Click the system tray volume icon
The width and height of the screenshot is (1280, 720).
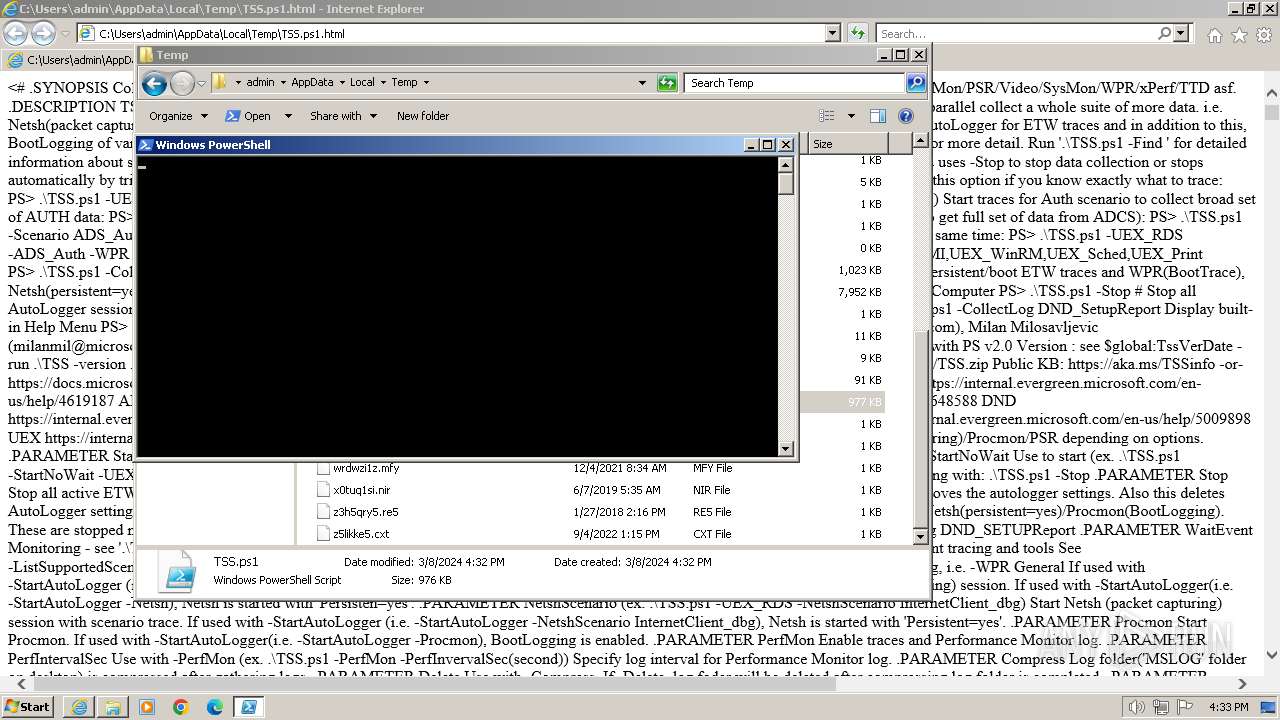1136,707
